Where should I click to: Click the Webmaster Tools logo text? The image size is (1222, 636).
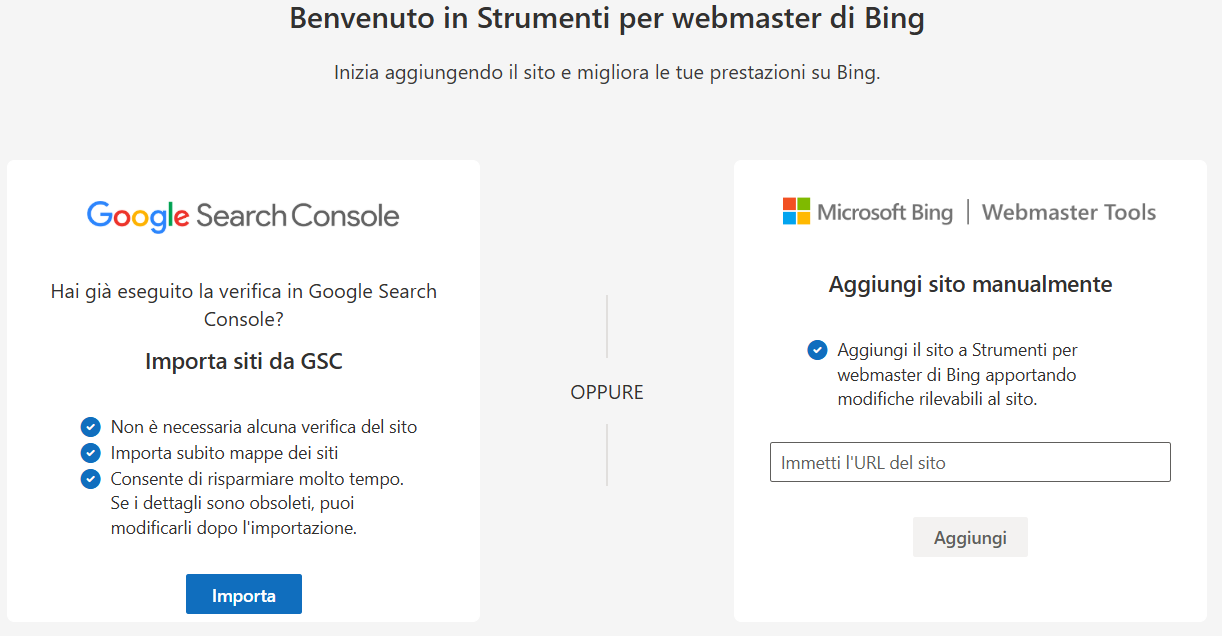(1069, 212)
